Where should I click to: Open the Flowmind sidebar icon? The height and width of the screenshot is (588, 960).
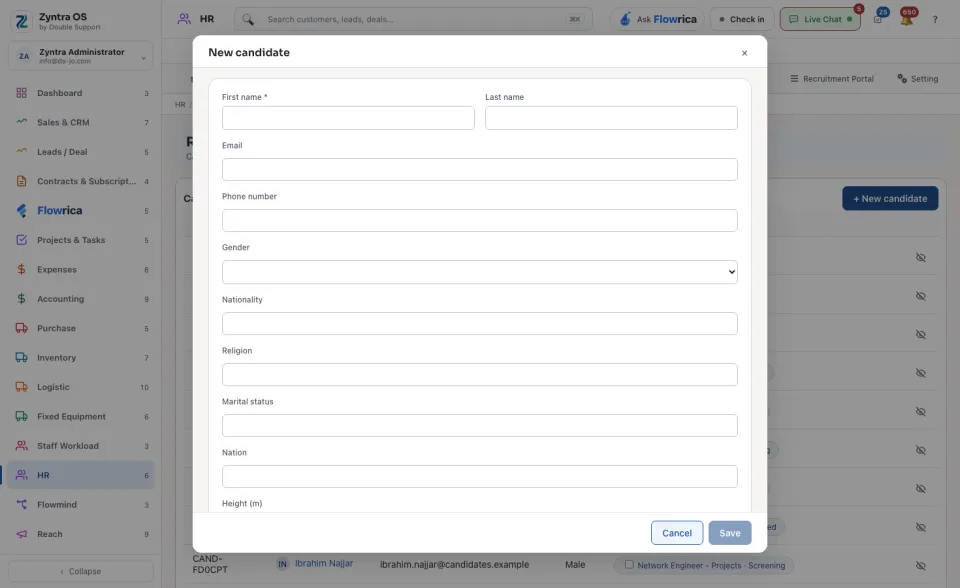(21, 505)
